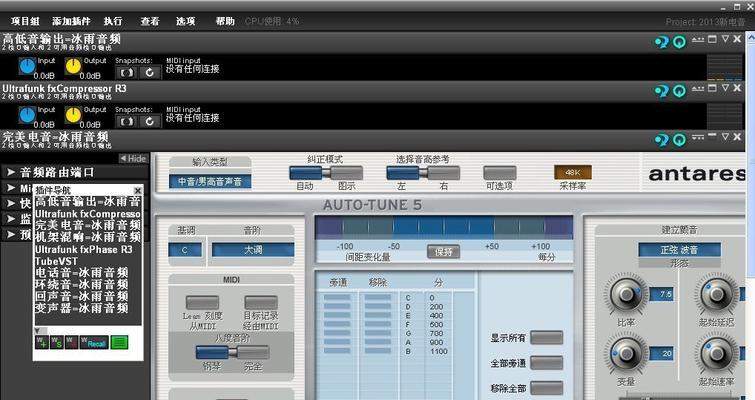
Task: Click the W+ add icon in 插件导航
Action: pyautogui.click(x=42, y=343)
